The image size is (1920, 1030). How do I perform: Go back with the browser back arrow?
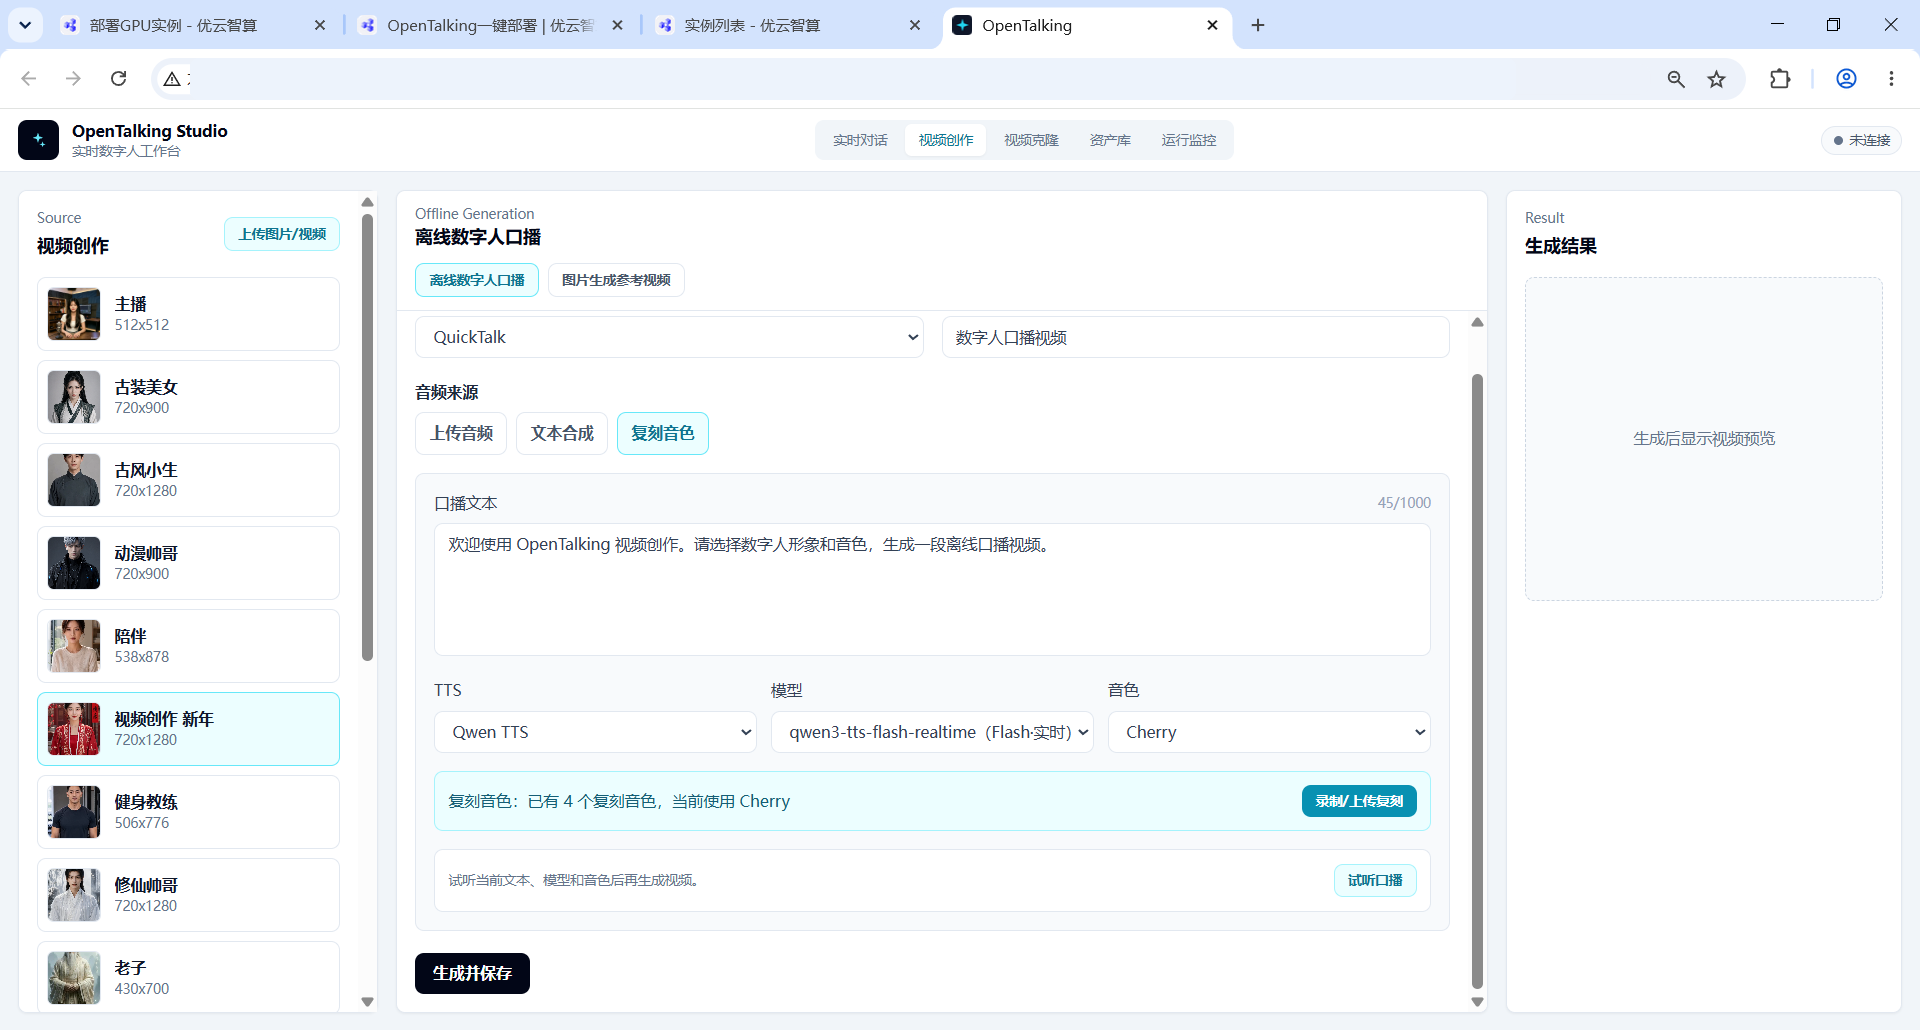click(29, 79)
